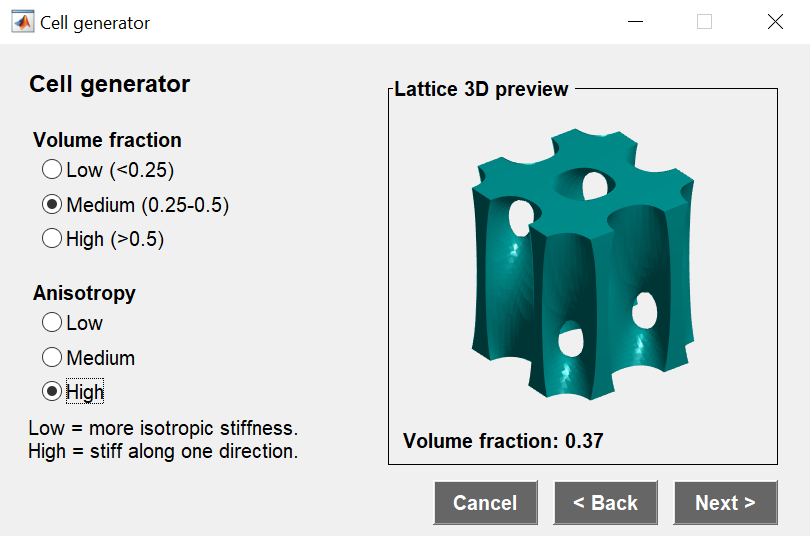
Task: Go to previous step with Back
Action: point(605,503)
